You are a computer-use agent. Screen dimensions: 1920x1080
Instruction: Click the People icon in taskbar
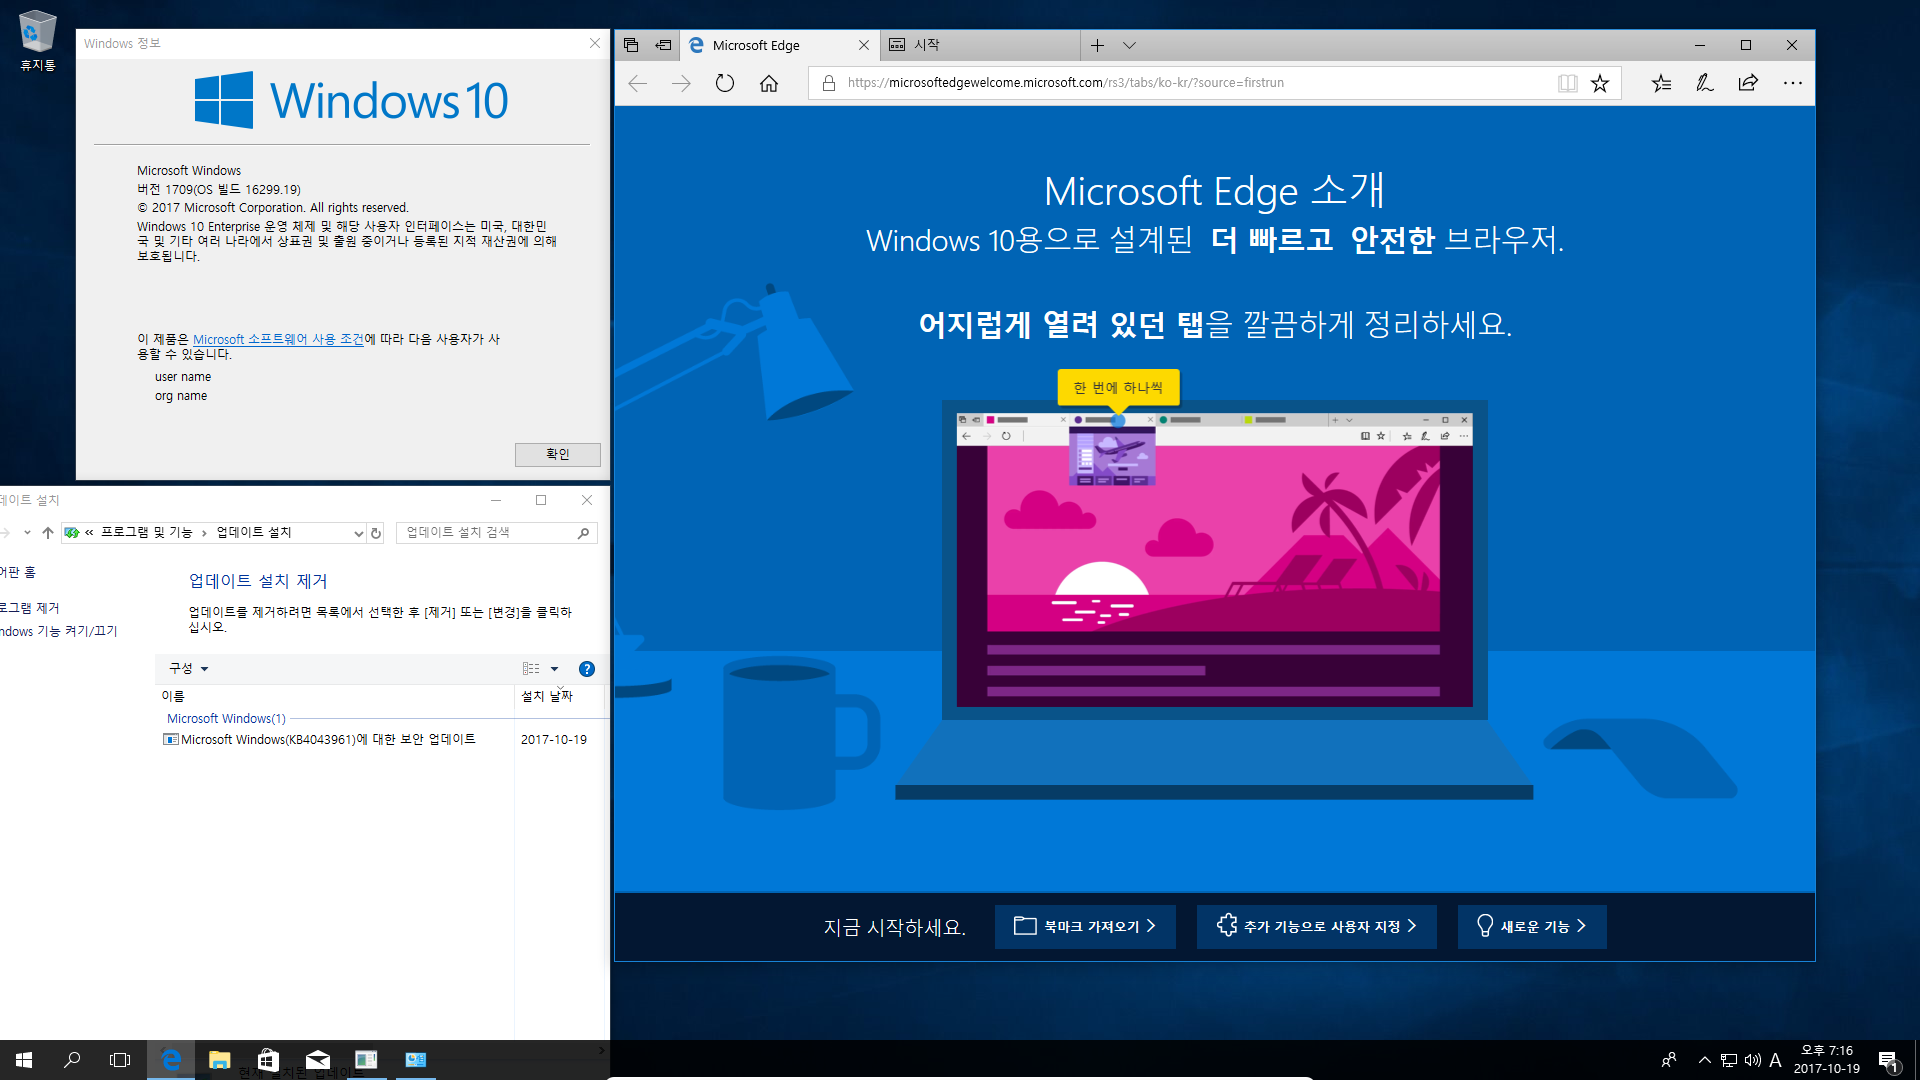tap(1668, 1060)
